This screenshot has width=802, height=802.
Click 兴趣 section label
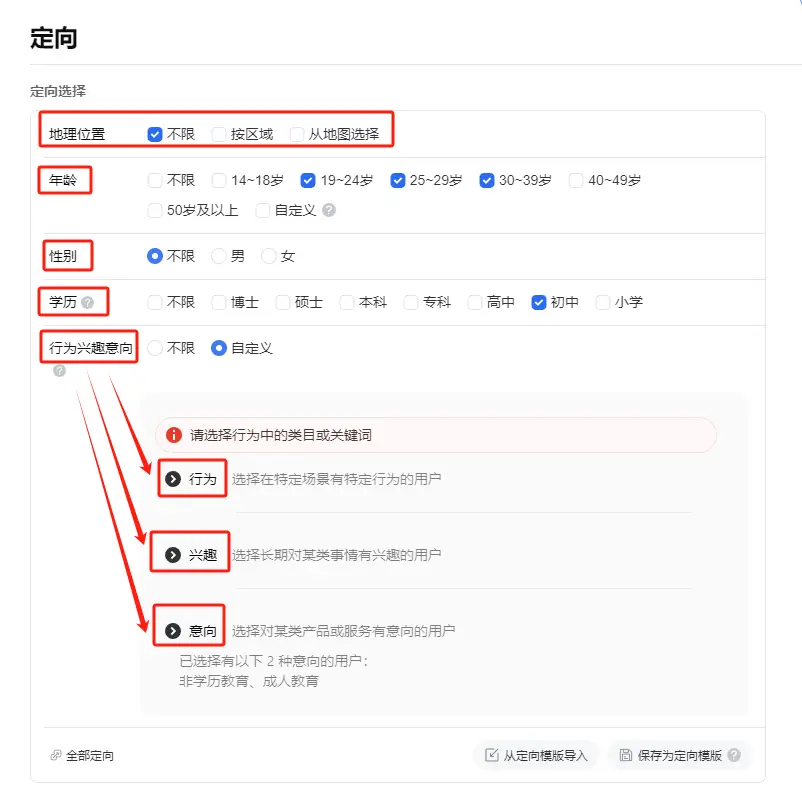[x=203, y=554]
